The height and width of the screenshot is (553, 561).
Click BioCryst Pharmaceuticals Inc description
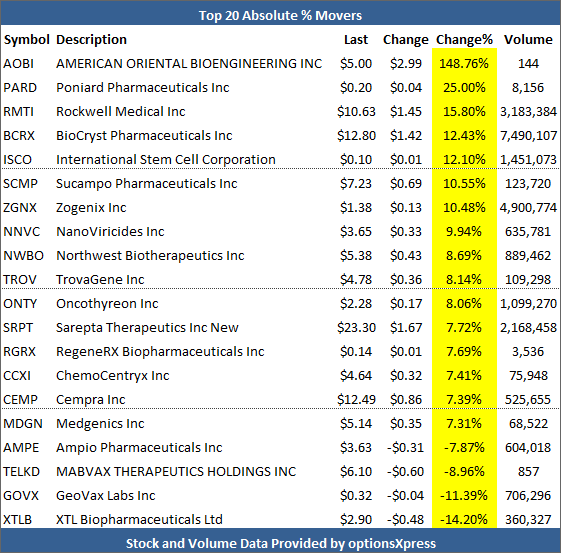(x=144, y=136)
